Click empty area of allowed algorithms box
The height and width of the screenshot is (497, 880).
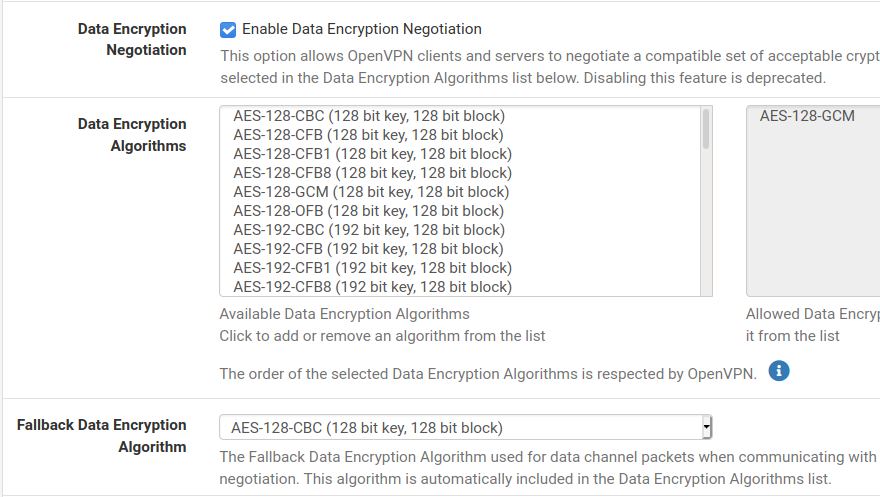[812, 220]
